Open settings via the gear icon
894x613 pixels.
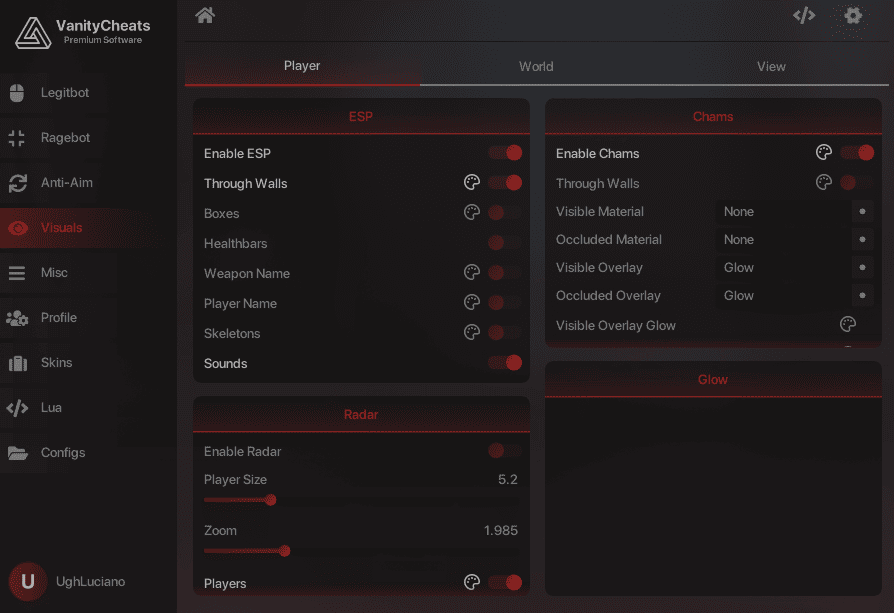(x=853, y=15)
